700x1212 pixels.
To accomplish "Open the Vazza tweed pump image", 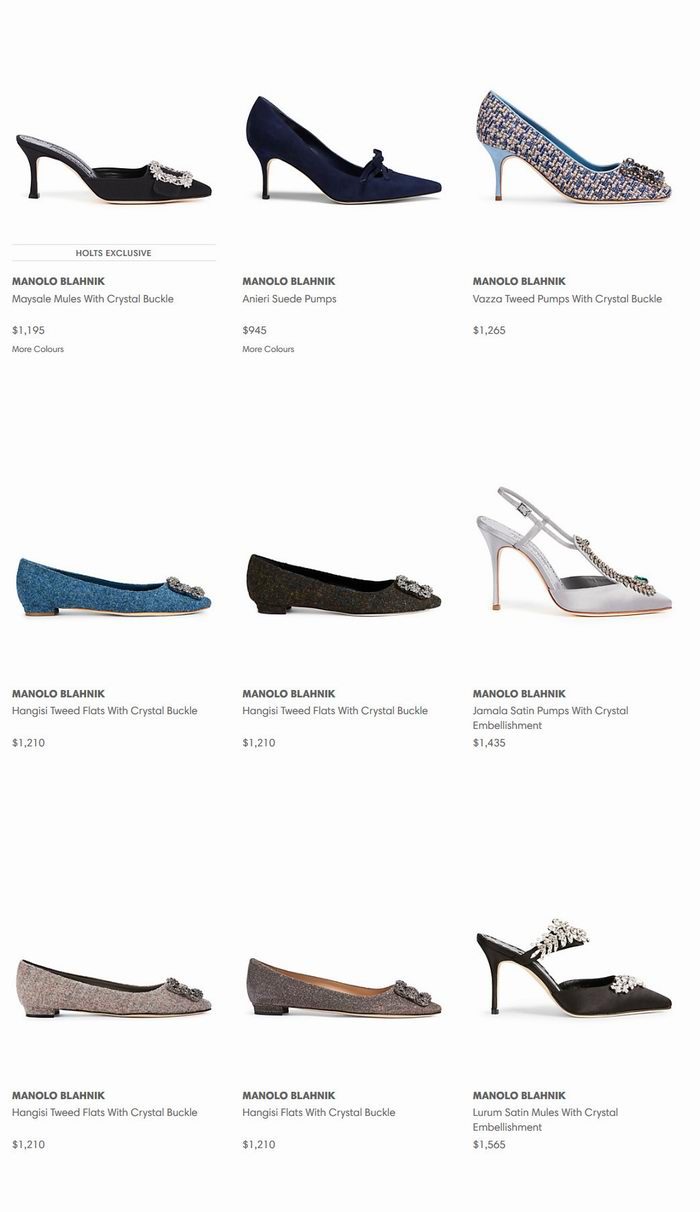I will pyautogui.click(x=574, y=147).
